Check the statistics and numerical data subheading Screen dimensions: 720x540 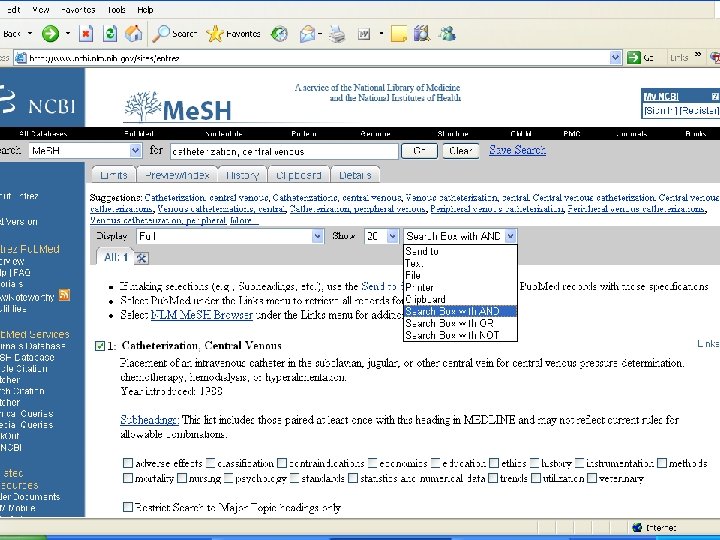point(353,478)
